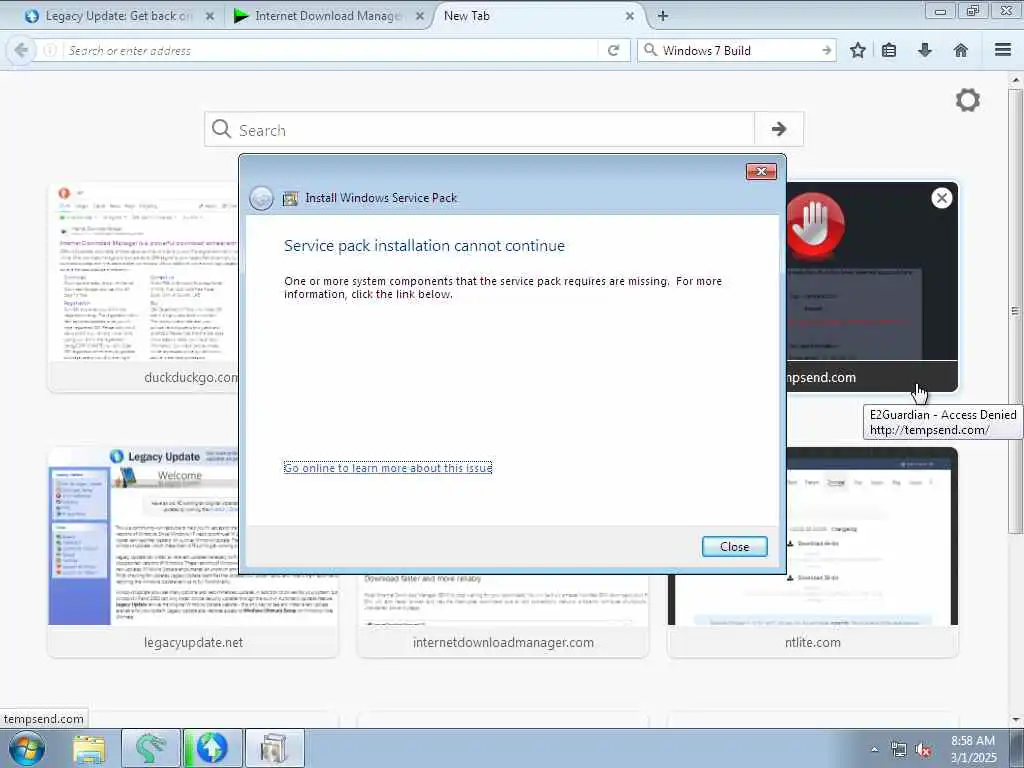1024x768 pixels.
Task: Click the back arrow in Service Pack dialog
Action: [x=261, y=199]
